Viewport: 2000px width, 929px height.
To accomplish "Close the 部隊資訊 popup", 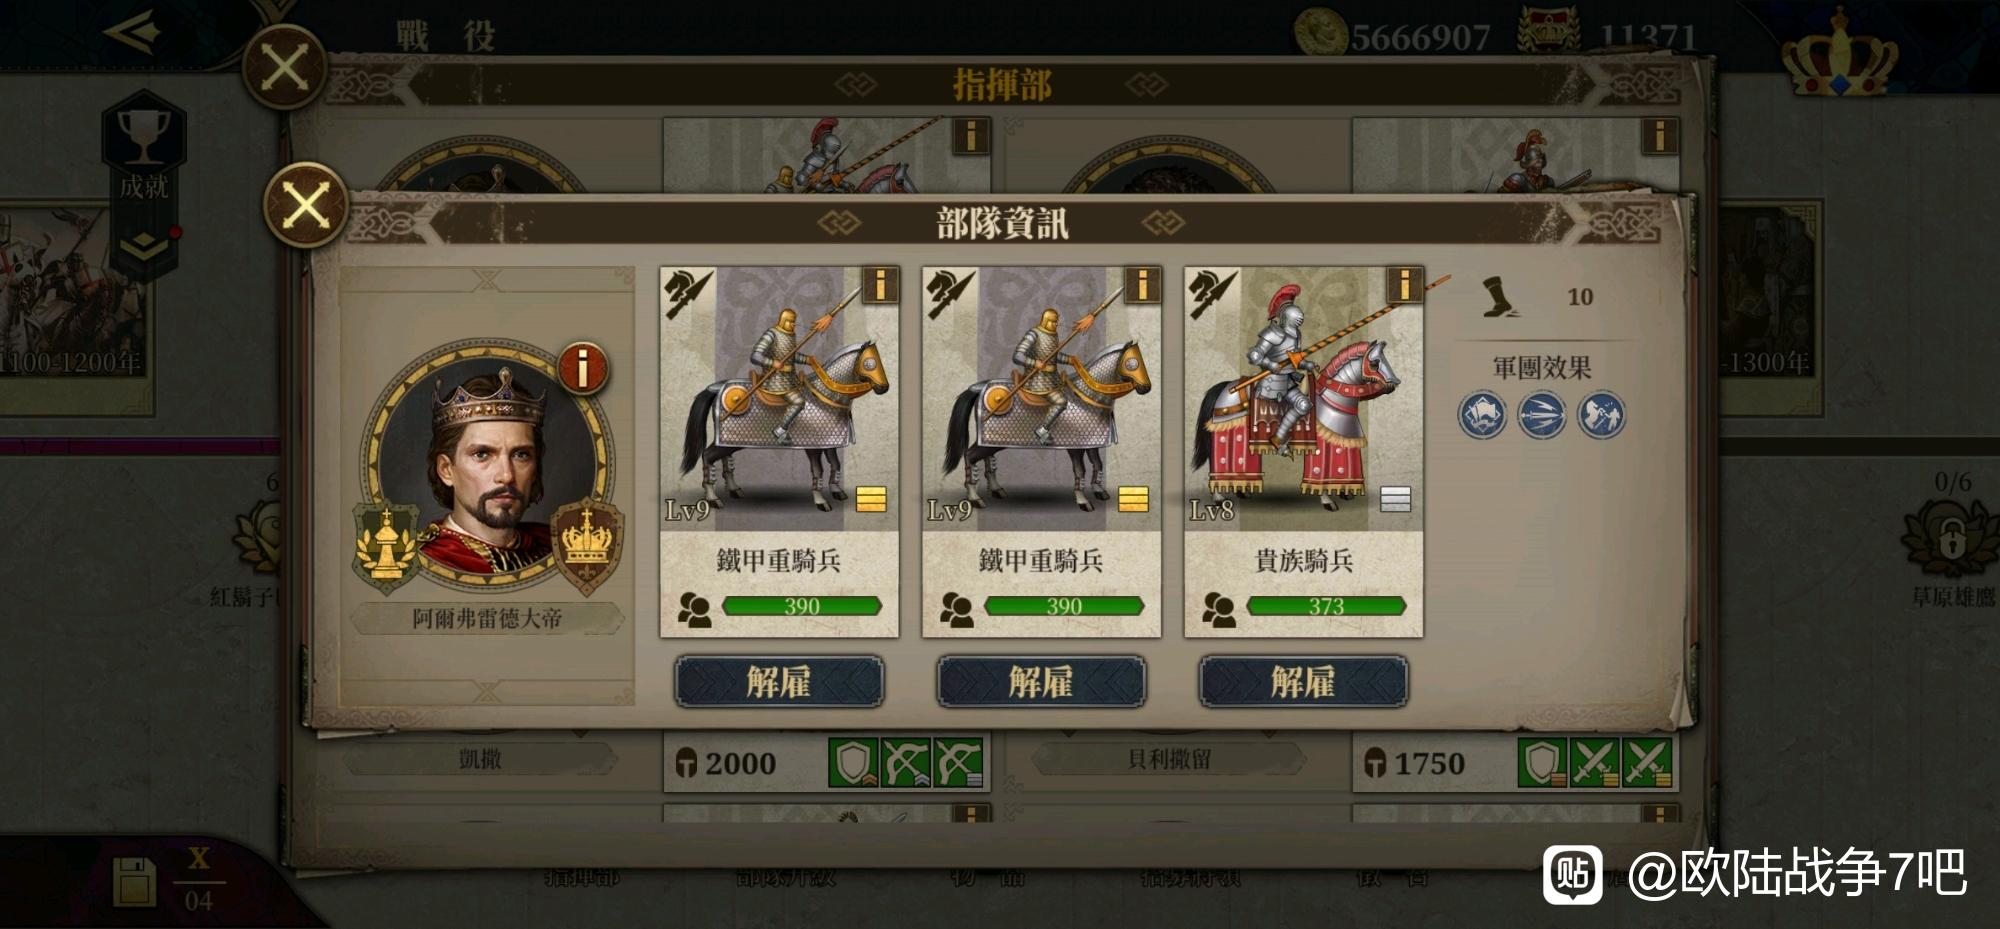I will 306,205.
